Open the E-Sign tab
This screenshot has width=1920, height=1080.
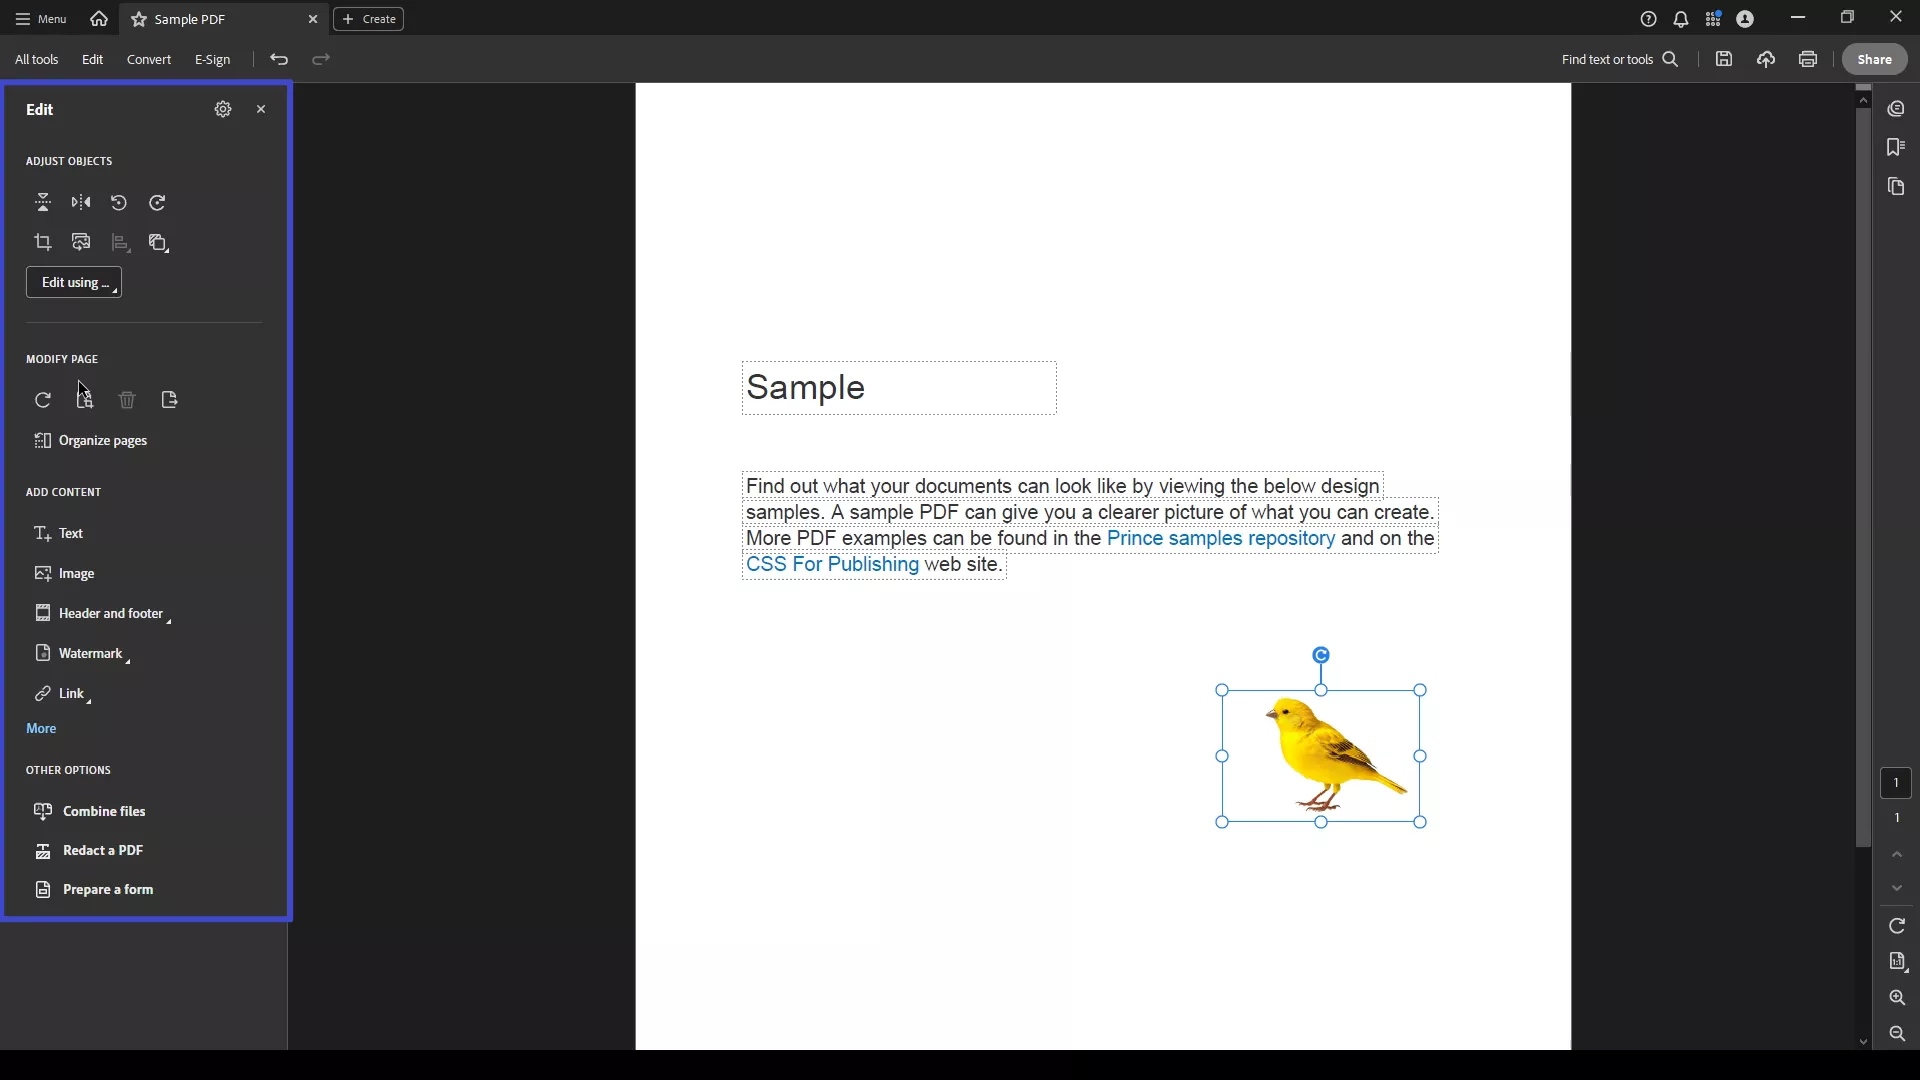[x=212, y=59]
